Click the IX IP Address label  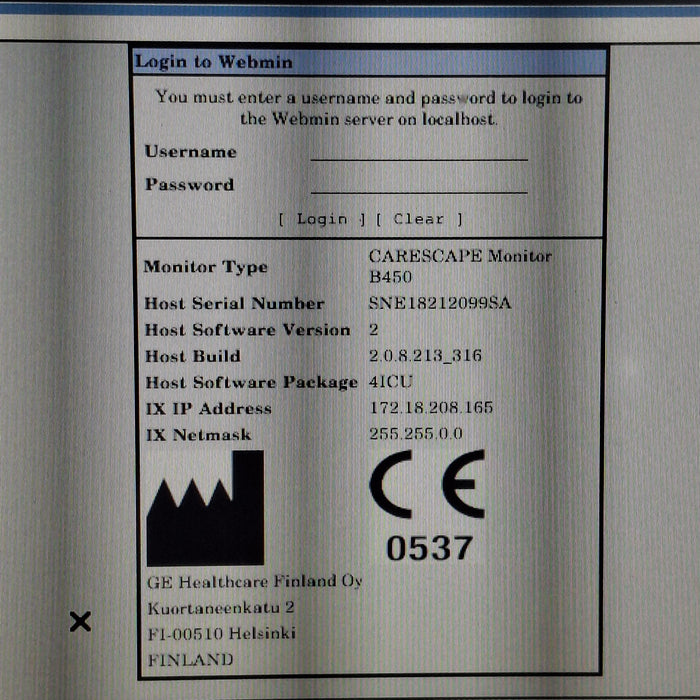[x=208, y=408]
